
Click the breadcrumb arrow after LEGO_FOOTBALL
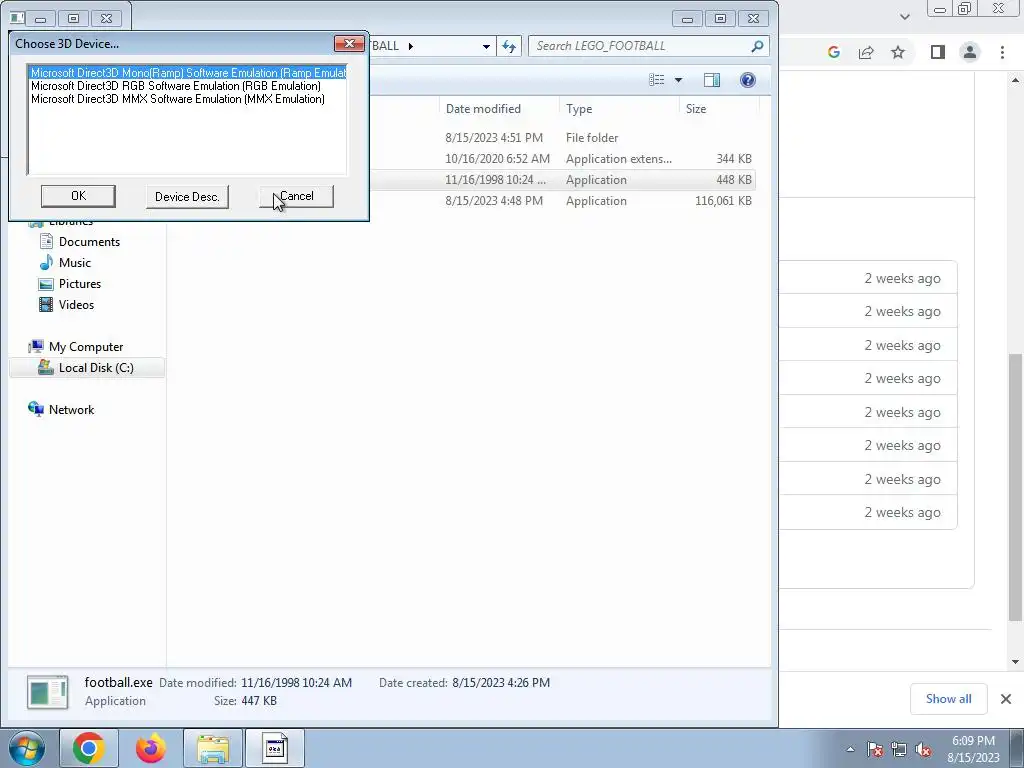point(411,46)
